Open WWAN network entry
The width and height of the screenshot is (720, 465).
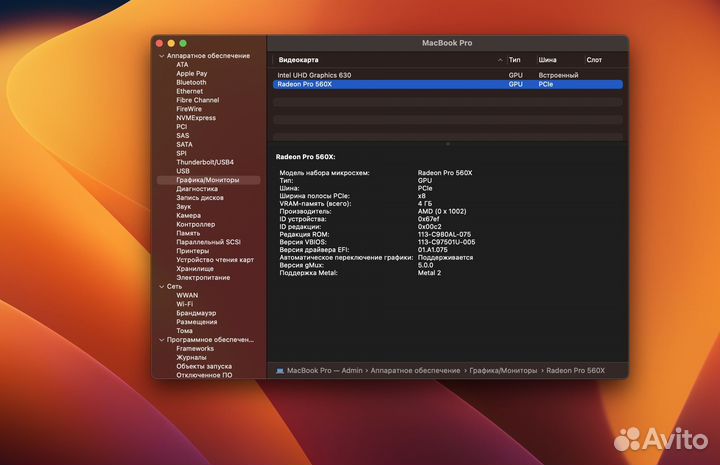point(187,296)
